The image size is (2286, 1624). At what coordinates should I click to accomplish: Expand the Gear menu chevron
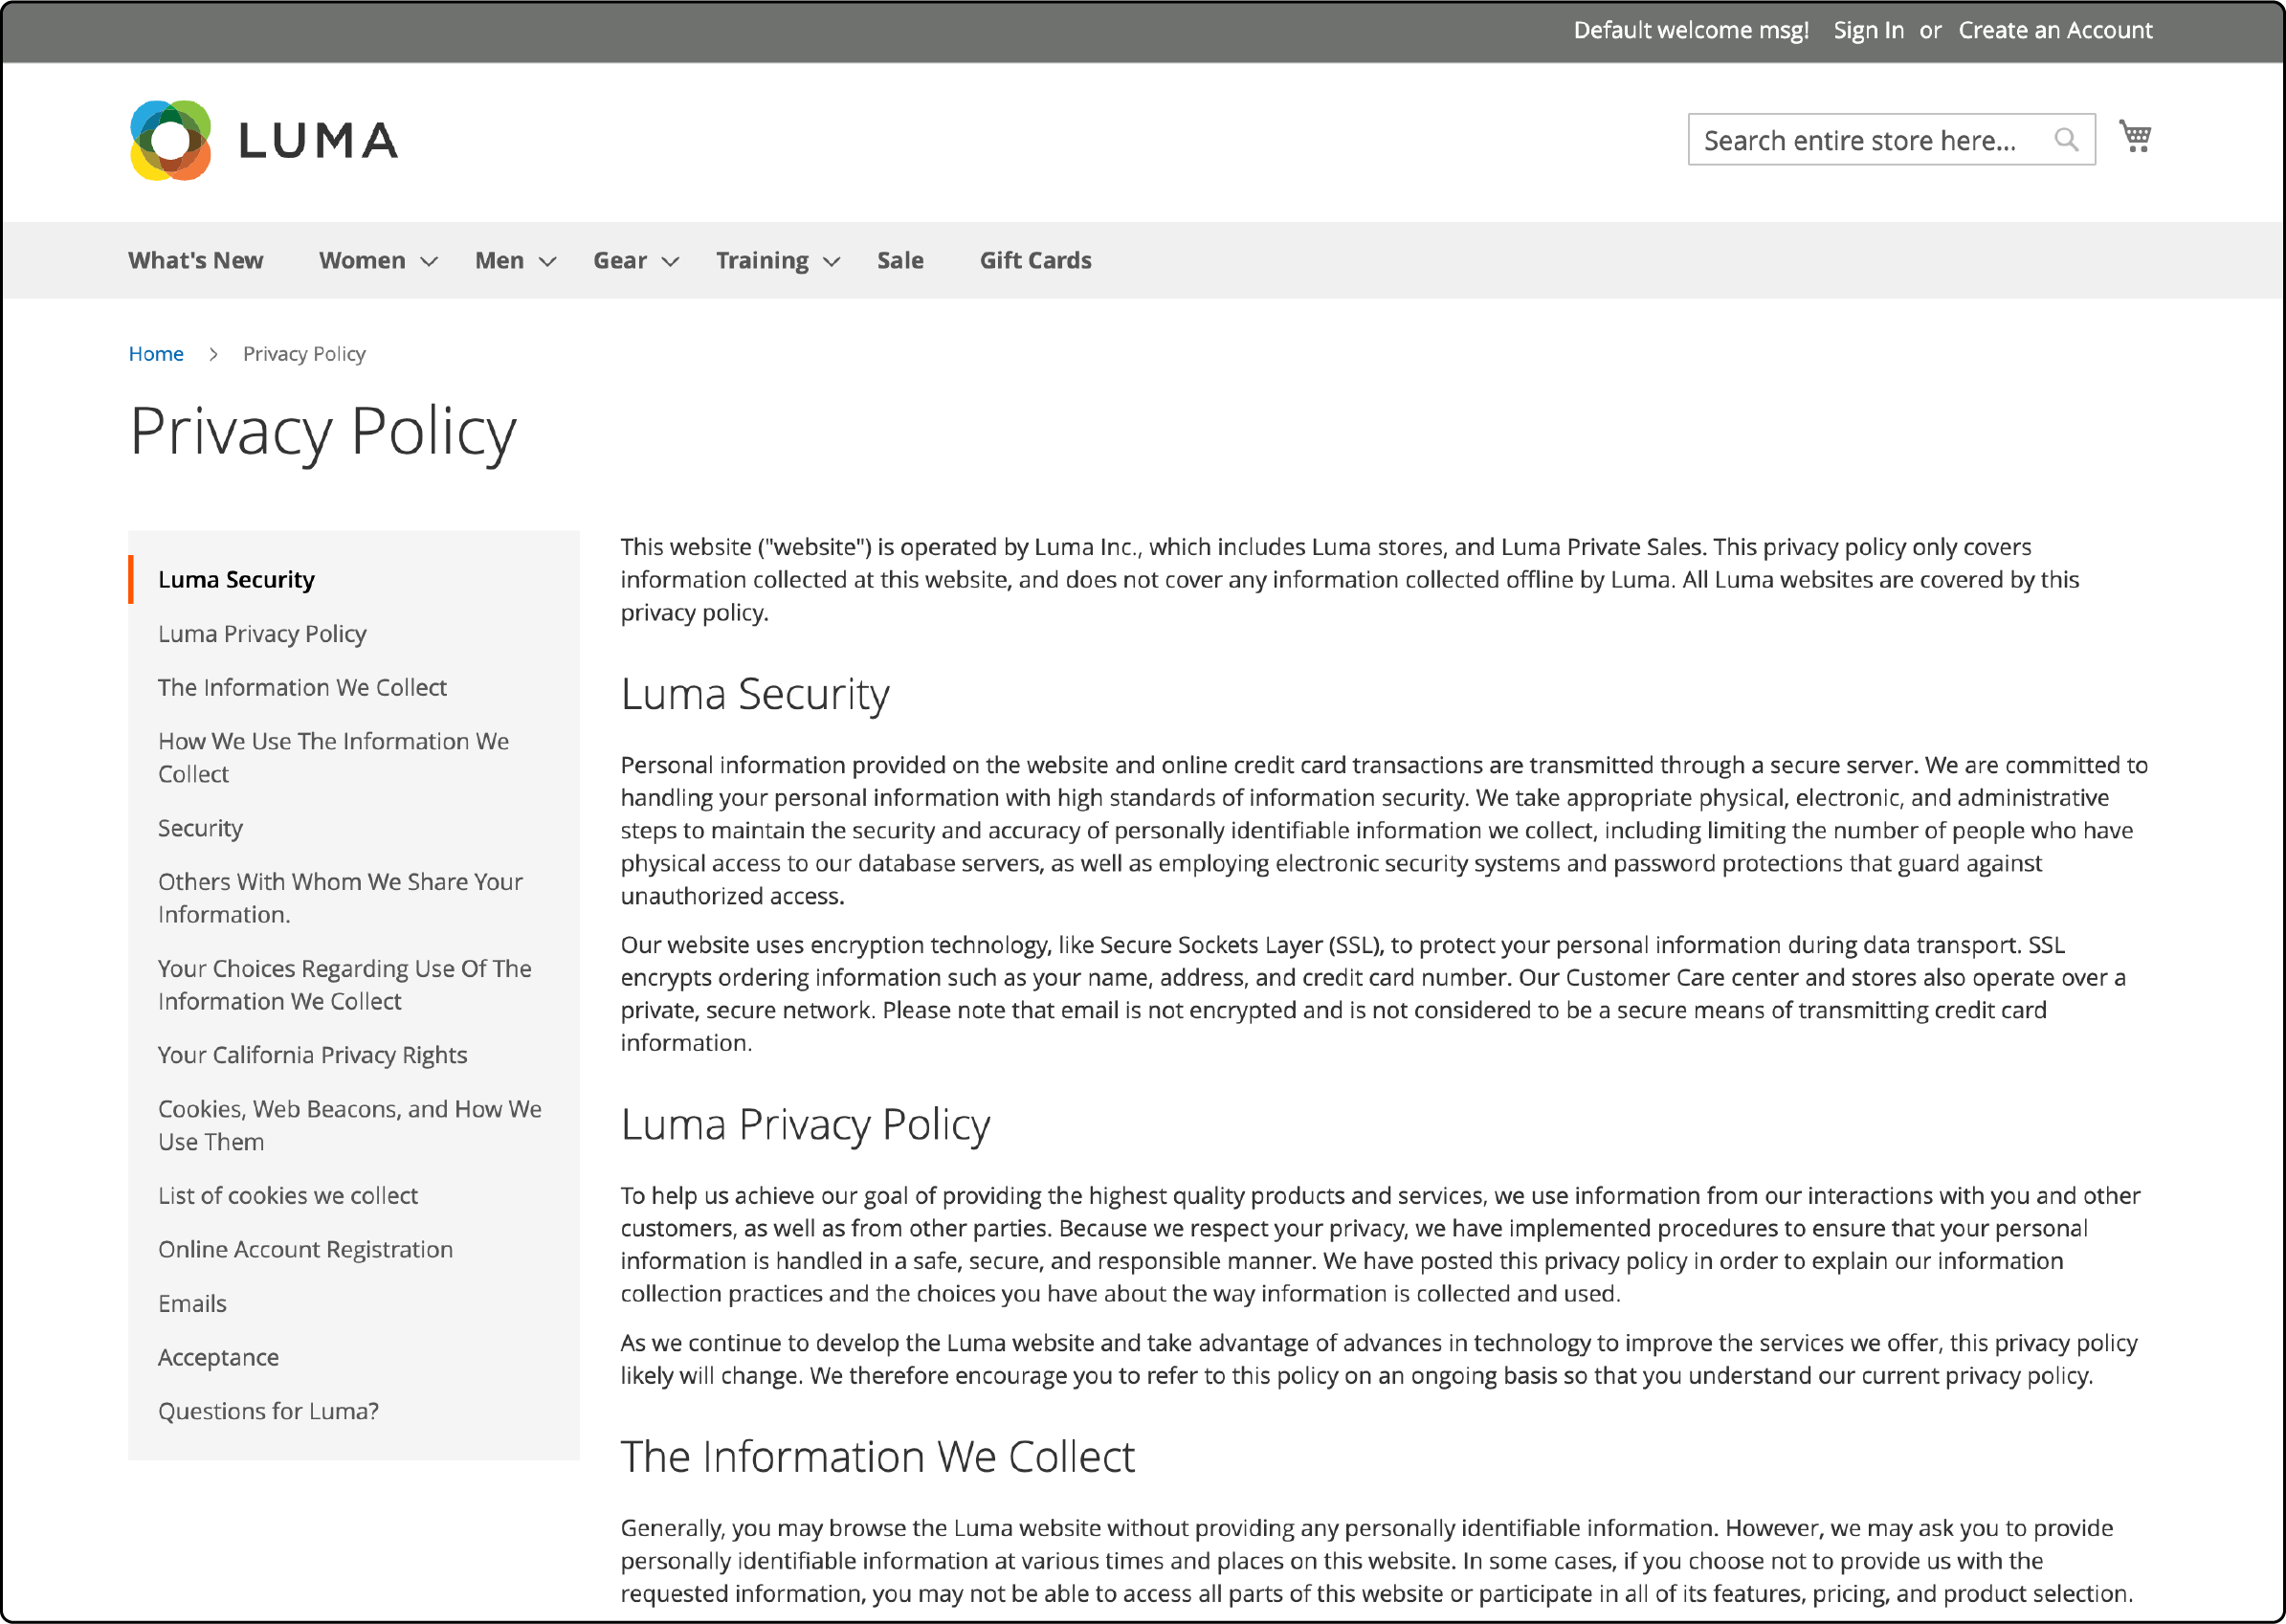[670, 262]
